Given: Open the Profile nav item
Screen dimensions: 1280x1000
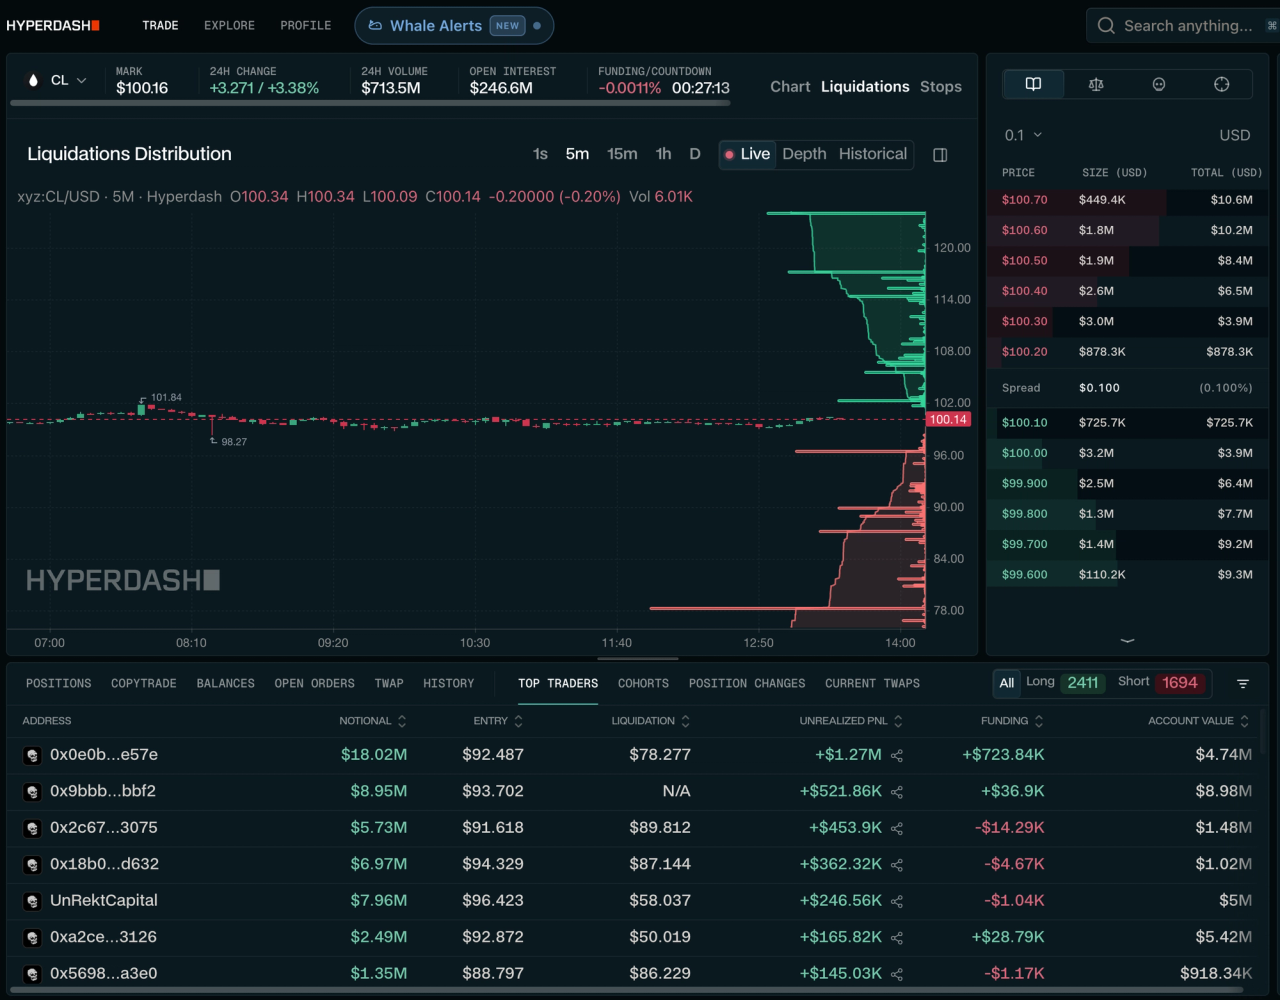Looking at the screenshot, I should [x=305, y=26].
